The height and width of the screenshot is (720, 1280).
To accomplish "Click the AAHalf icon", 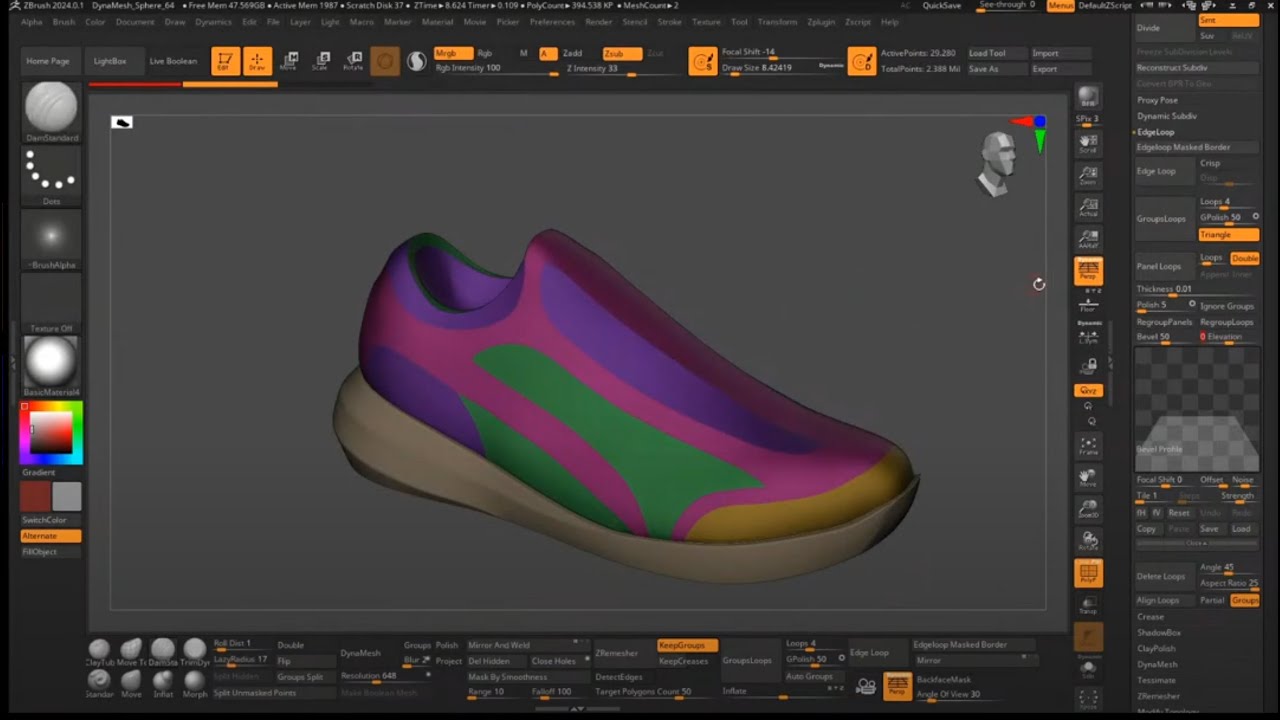I will [1088, 239].
